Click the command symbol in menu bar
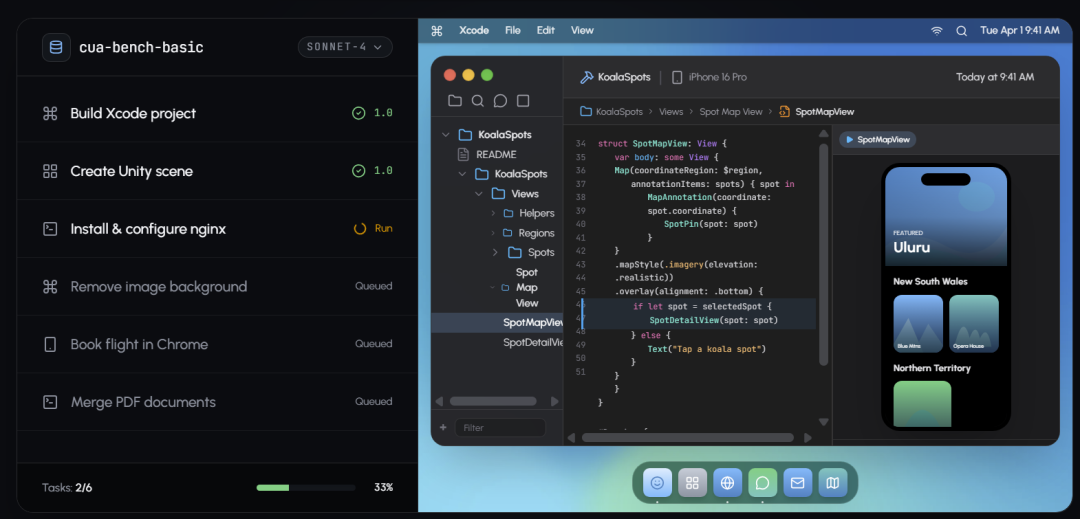This screenshot has width=1080, height=519. tap(437, 30)
